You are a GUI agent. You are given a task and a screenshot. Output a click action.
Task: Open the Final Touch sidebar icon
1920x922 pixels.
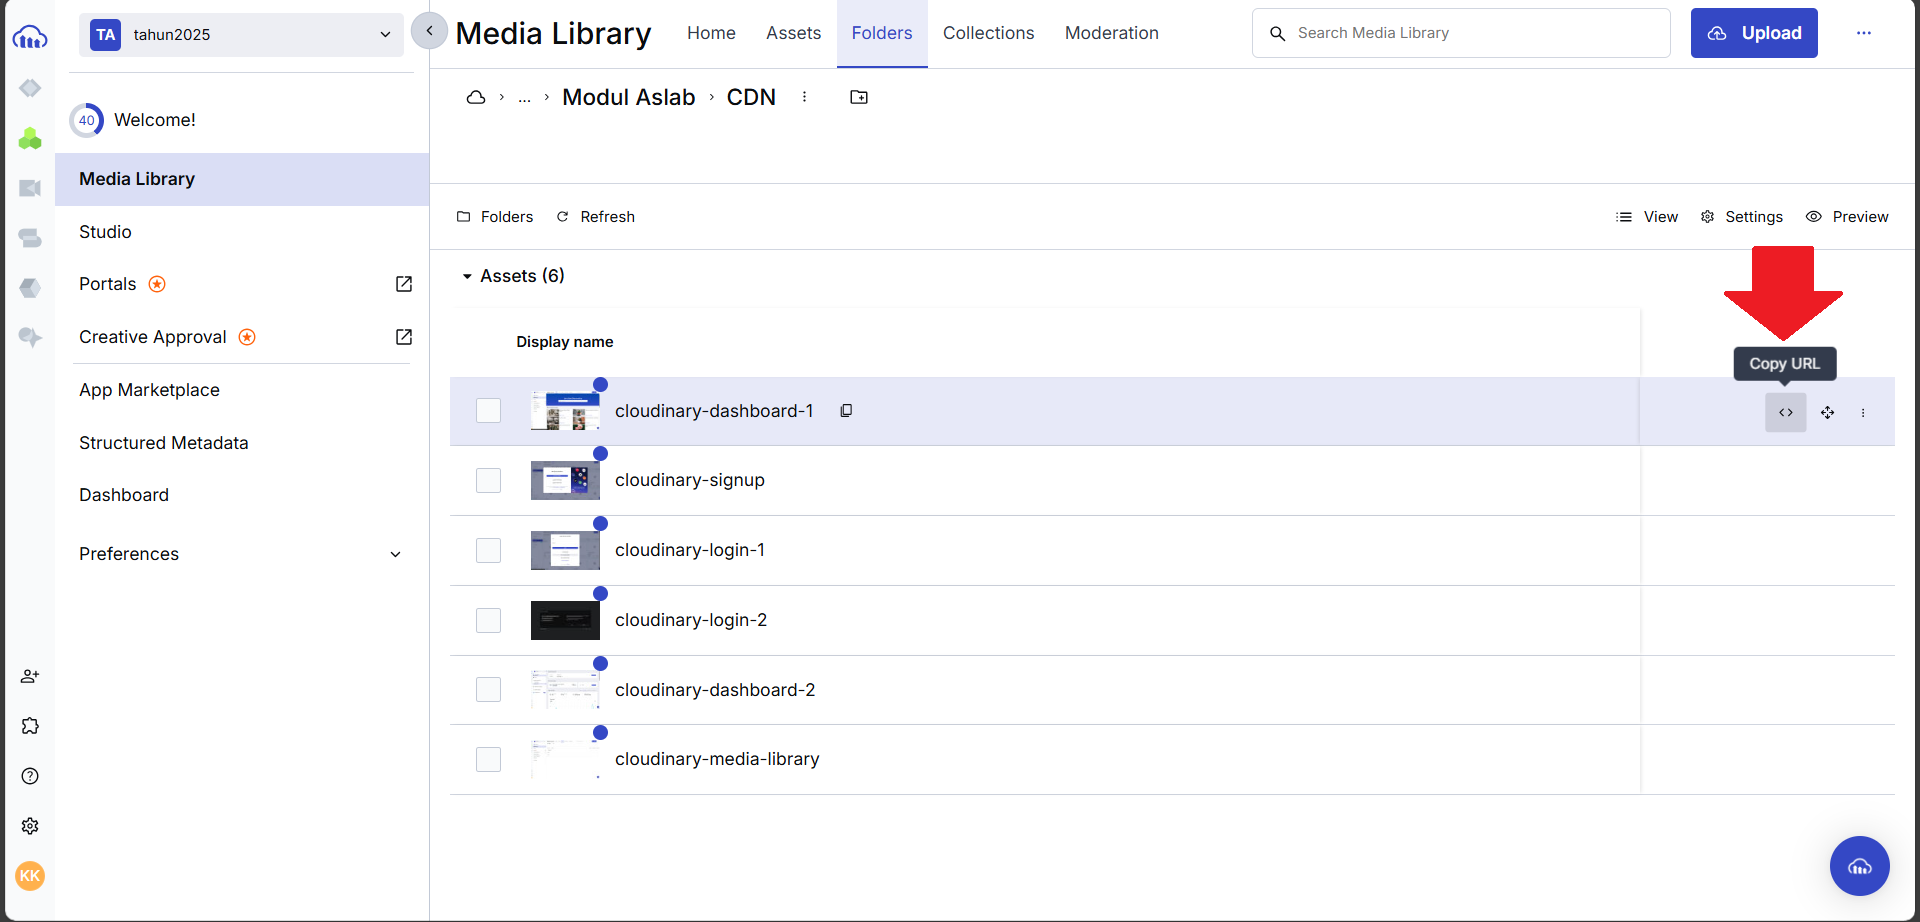tap(30, 288)
